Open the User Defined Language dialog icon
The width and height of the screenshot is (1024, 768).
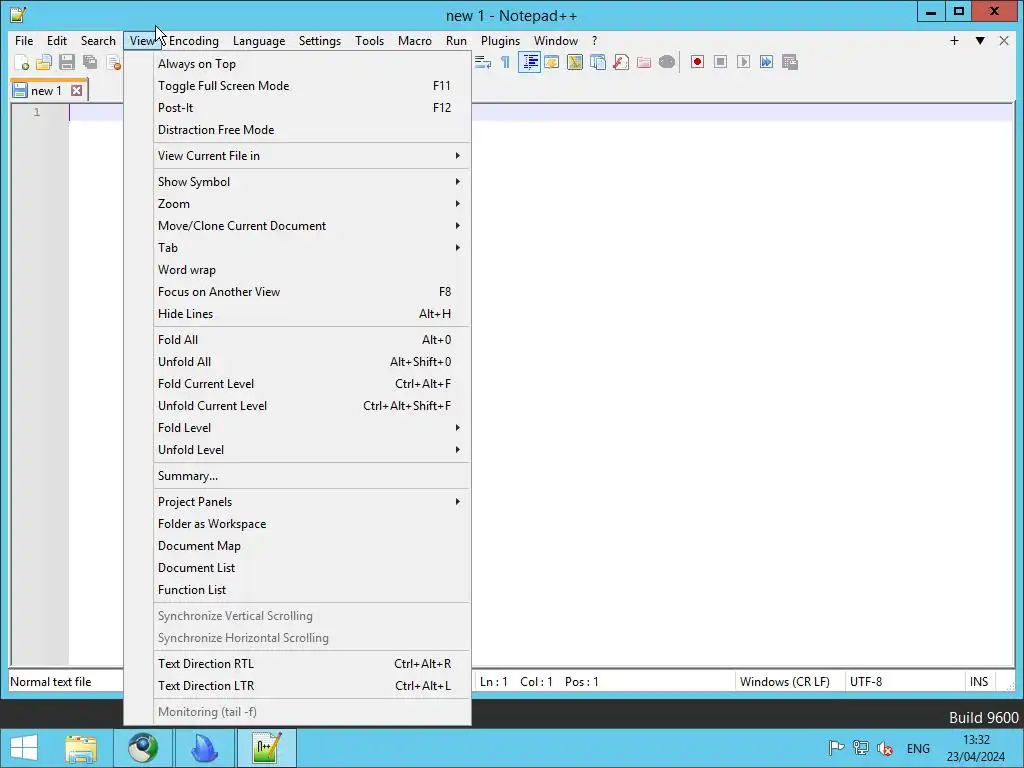552,62
